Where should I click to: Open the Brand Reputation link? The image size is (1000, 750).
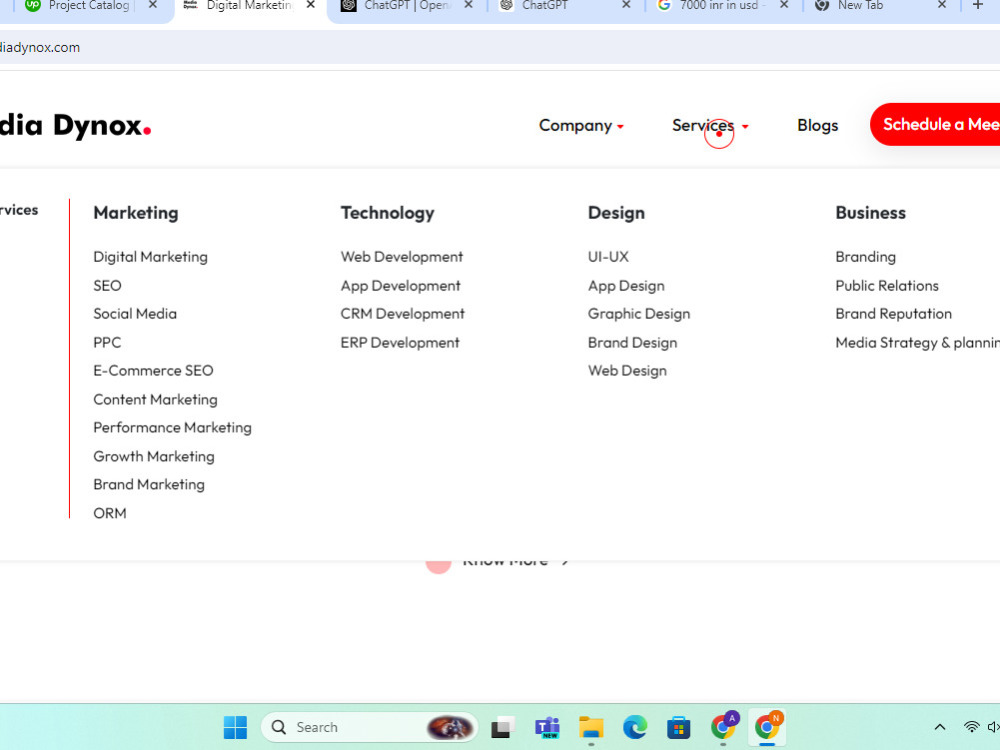pos(893,314)
